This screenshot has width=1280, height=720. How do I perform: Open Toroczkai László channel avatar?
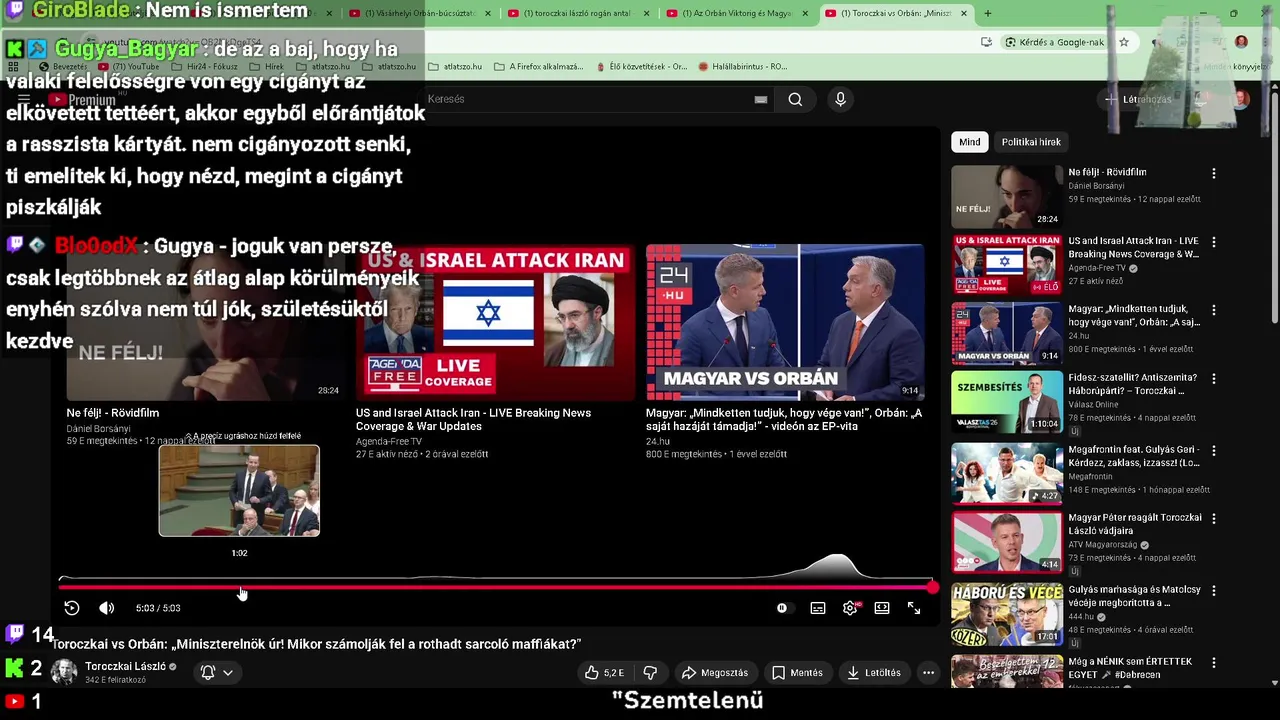(64, 672)
